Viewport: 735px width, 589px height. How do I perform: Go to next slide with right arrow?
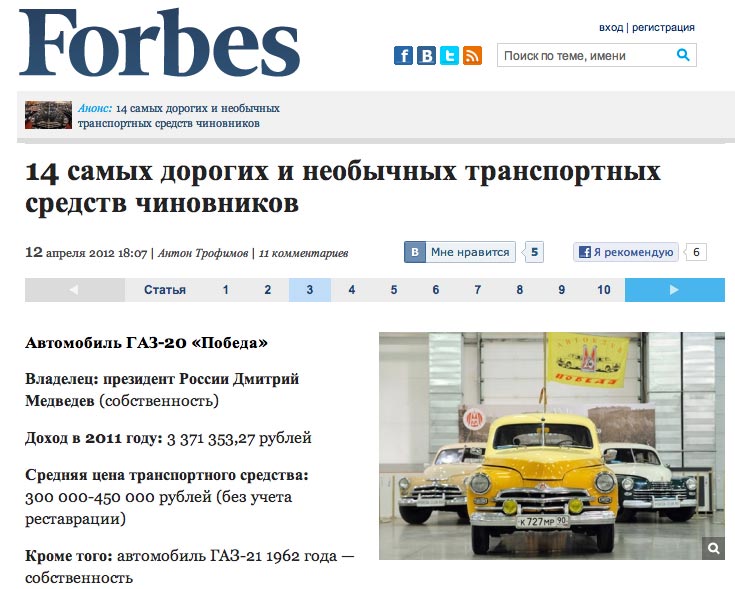pos(675,290)
